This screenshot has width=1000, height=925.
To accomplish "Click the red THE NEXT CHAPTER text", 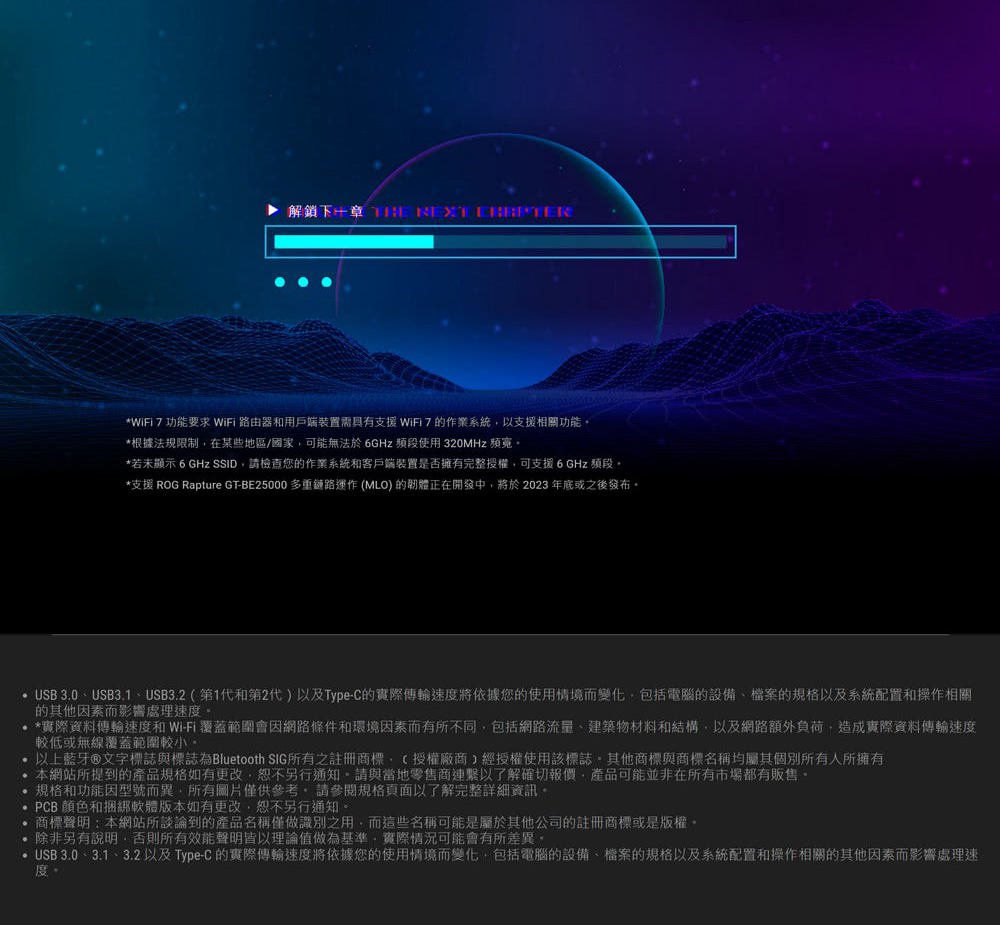I will click(x=471, y=212).
